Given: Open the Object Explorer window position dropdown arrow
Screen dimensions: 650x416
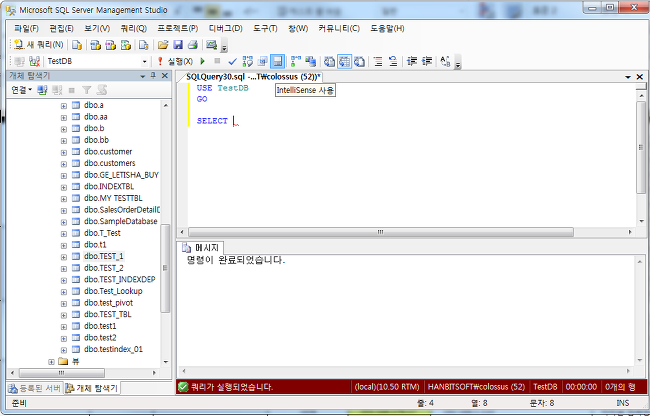Looking at the screenshot, I should 143,76.
